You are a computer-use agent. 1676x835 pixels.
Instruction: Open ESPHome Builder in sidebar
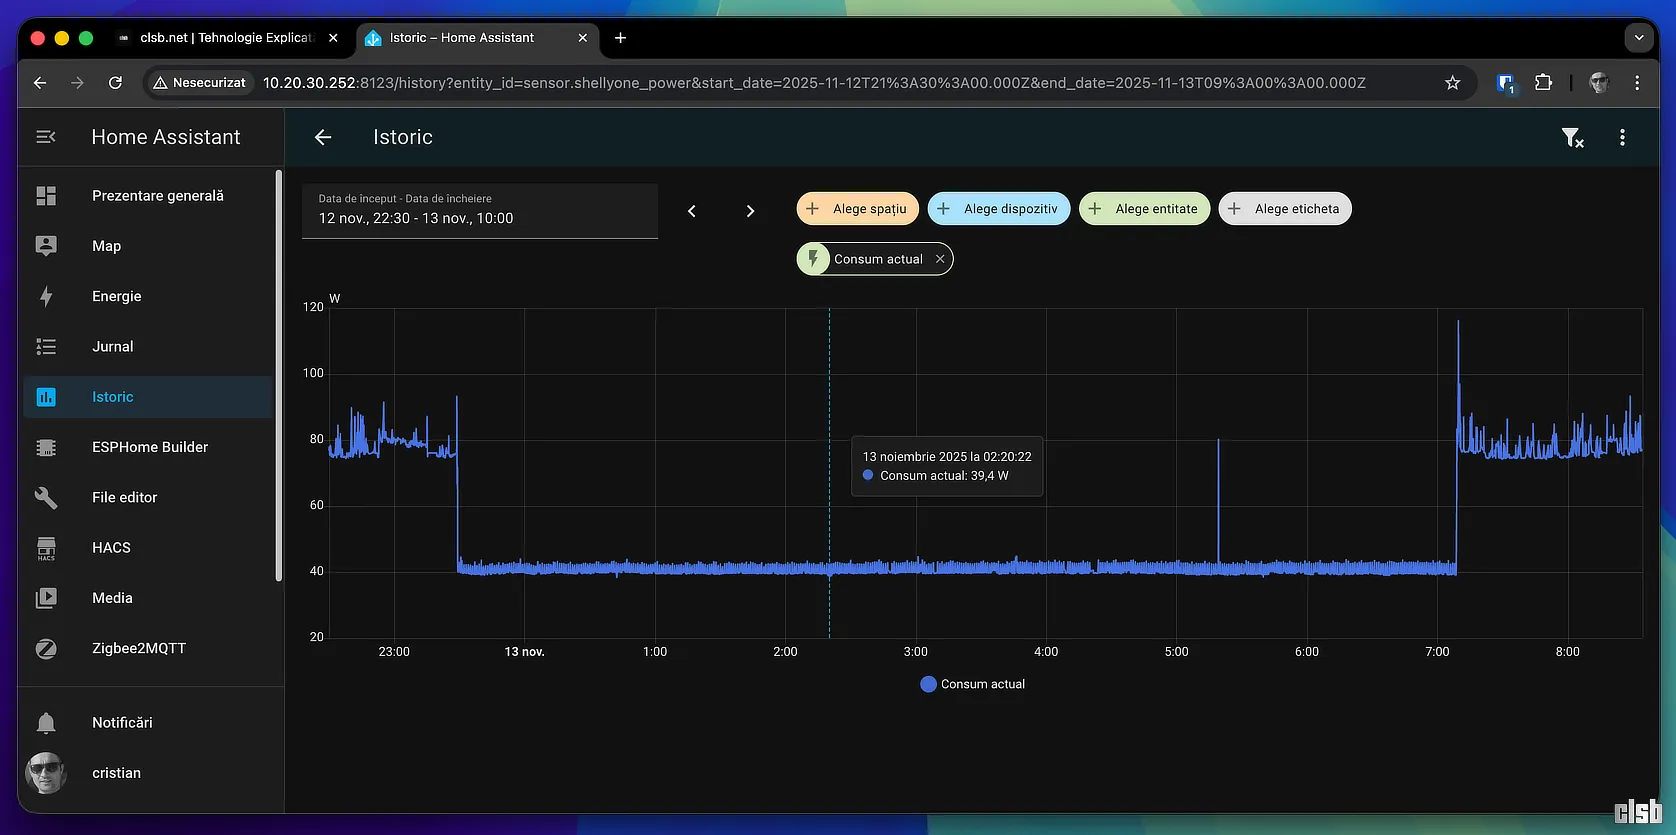[x=150, y=447]
